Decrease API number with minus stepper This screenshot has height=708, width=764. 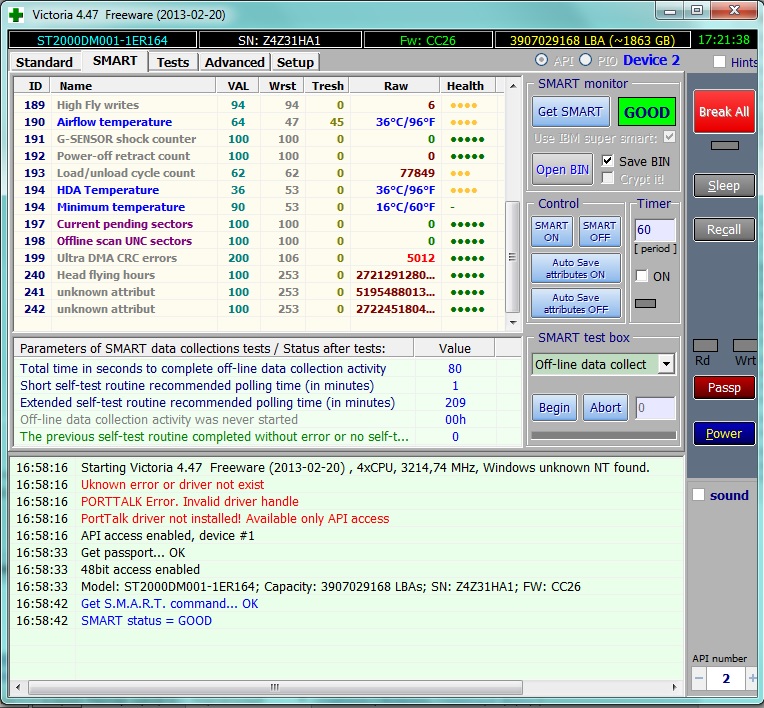pos(699,678)
